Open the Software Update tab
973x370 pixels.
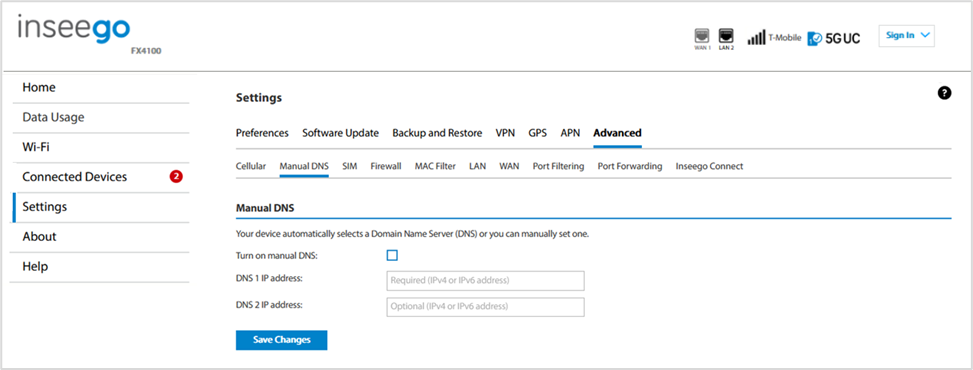pyautogui.click(x=341, y=133)
